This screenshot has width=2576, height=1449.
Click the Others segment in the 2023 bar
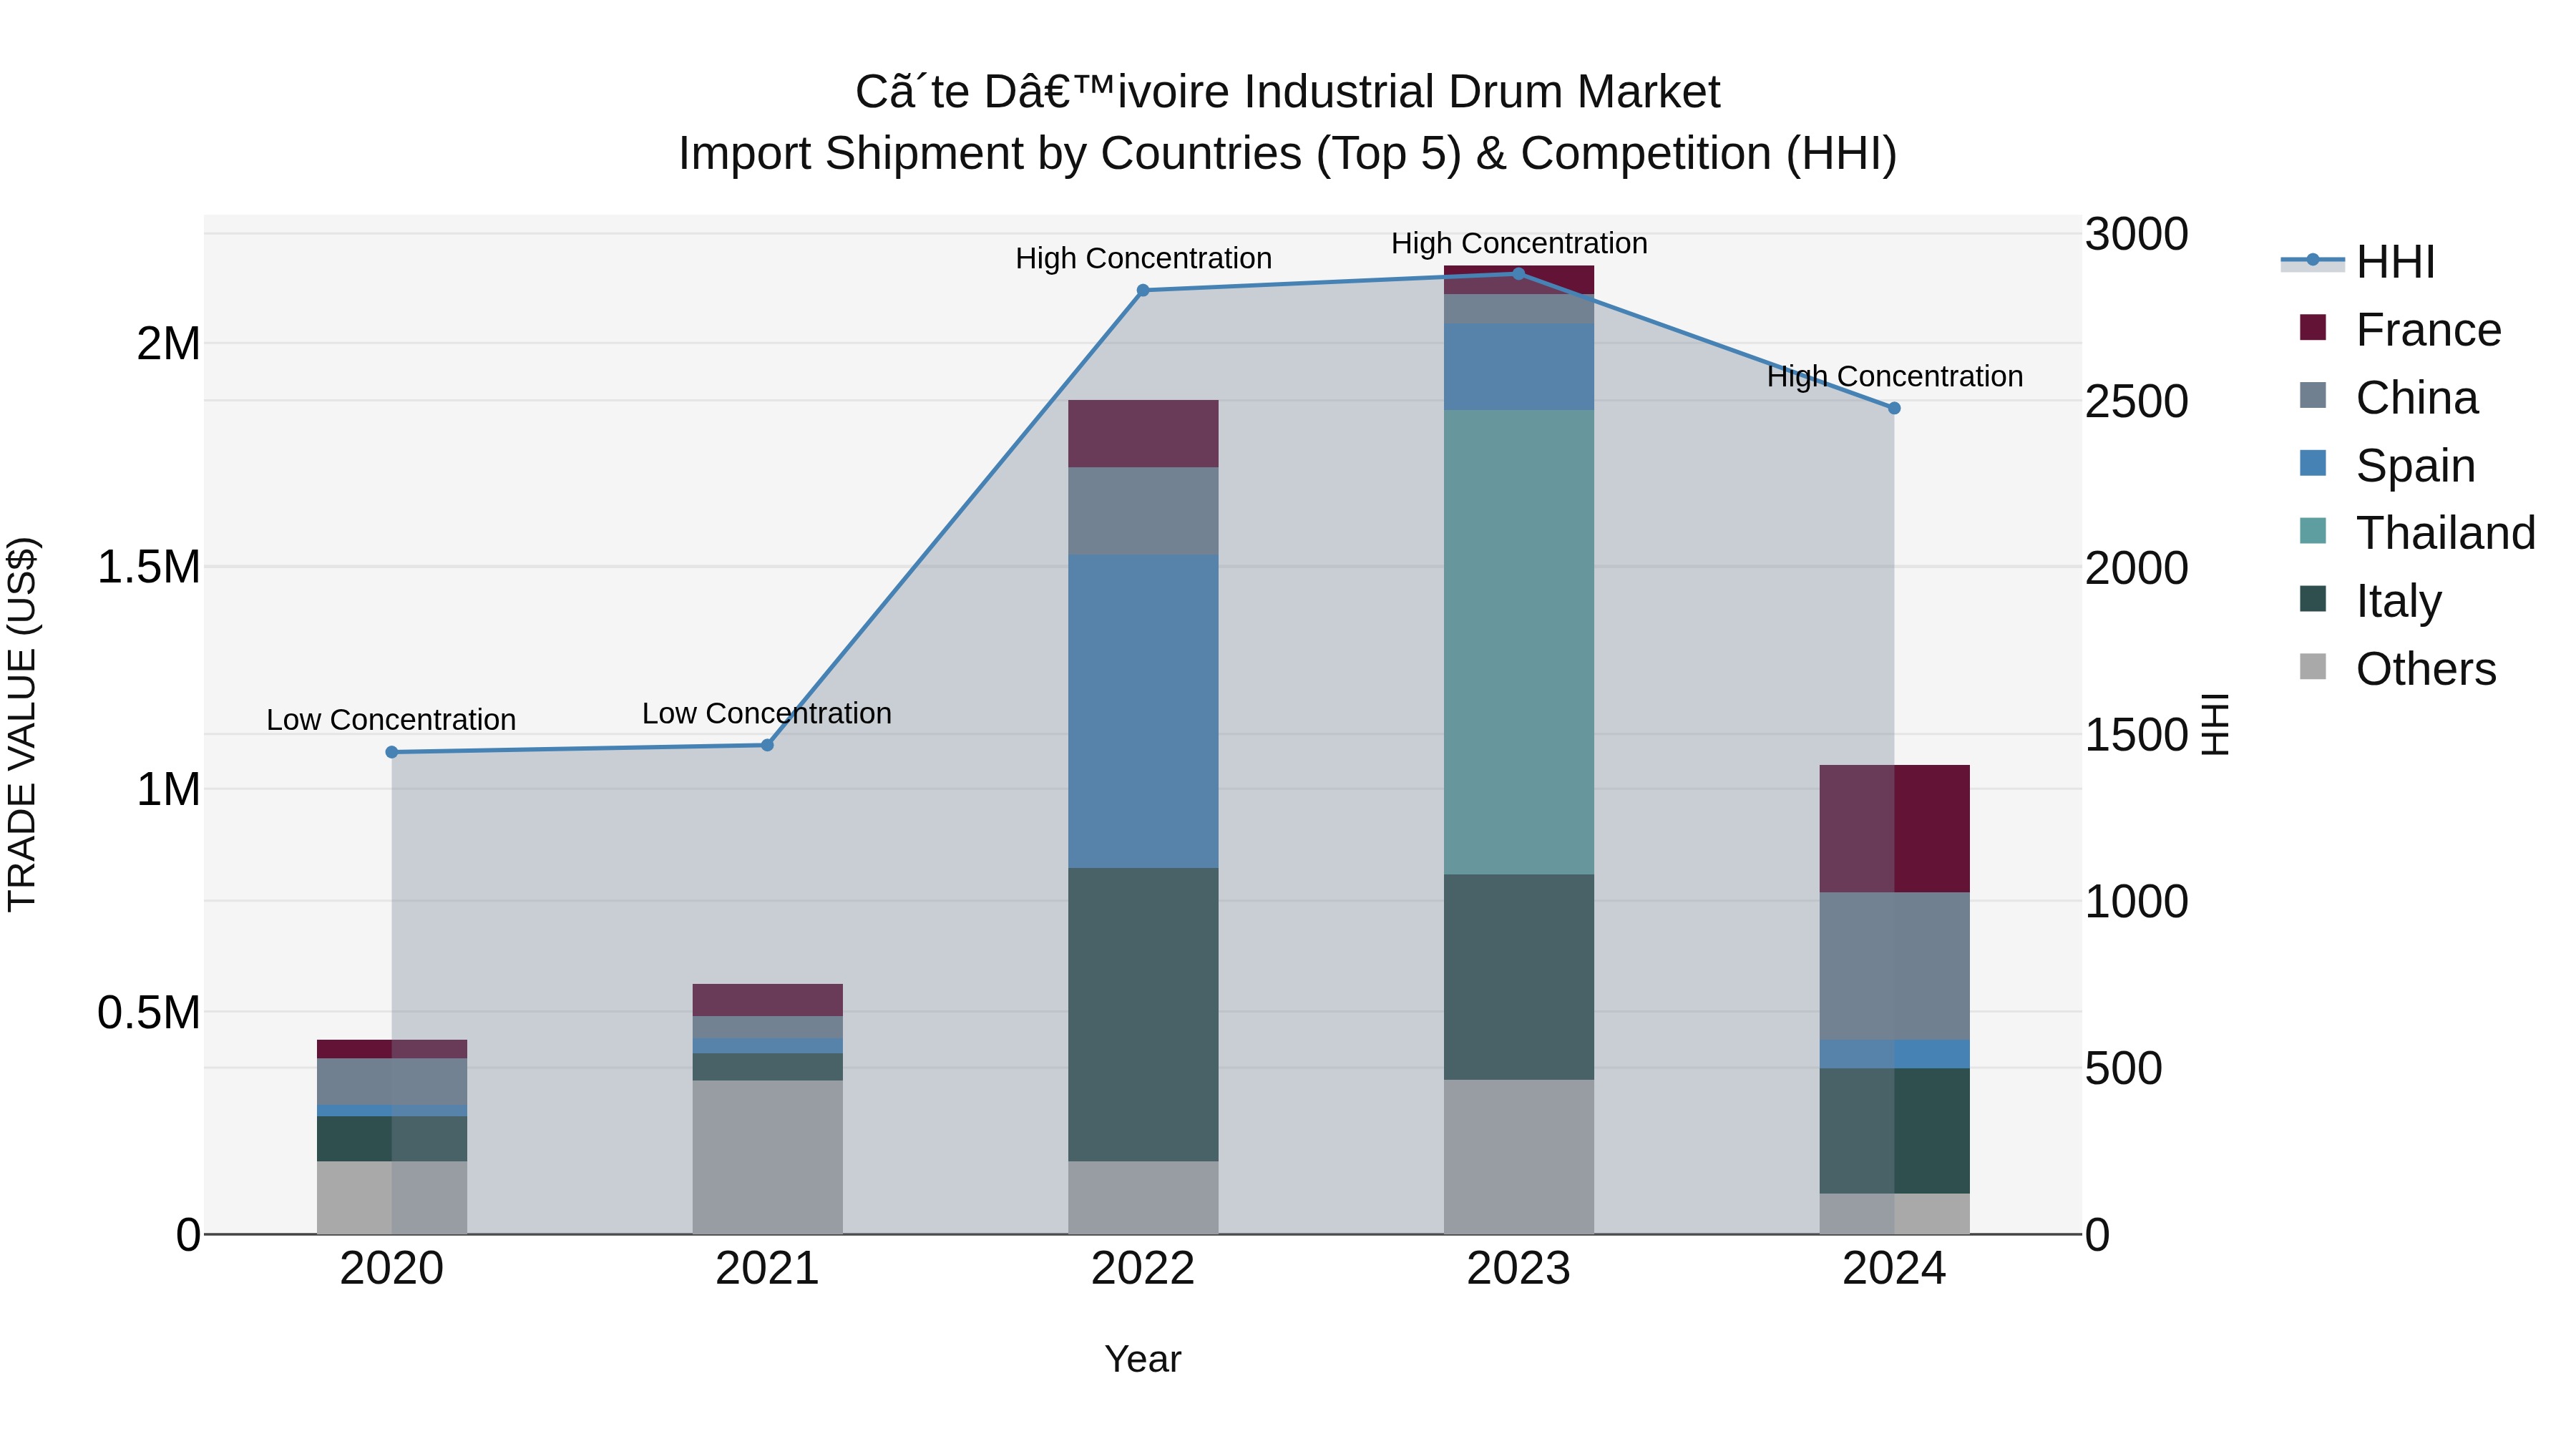tap(1519, 1157)
